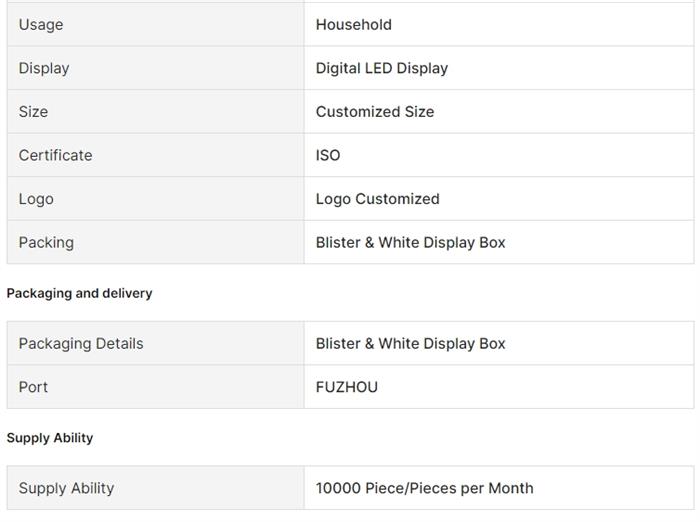This screenshot has width=700, height=522.
Task: Select the "Digital LED Display" value
Action: tap(381, 68)
